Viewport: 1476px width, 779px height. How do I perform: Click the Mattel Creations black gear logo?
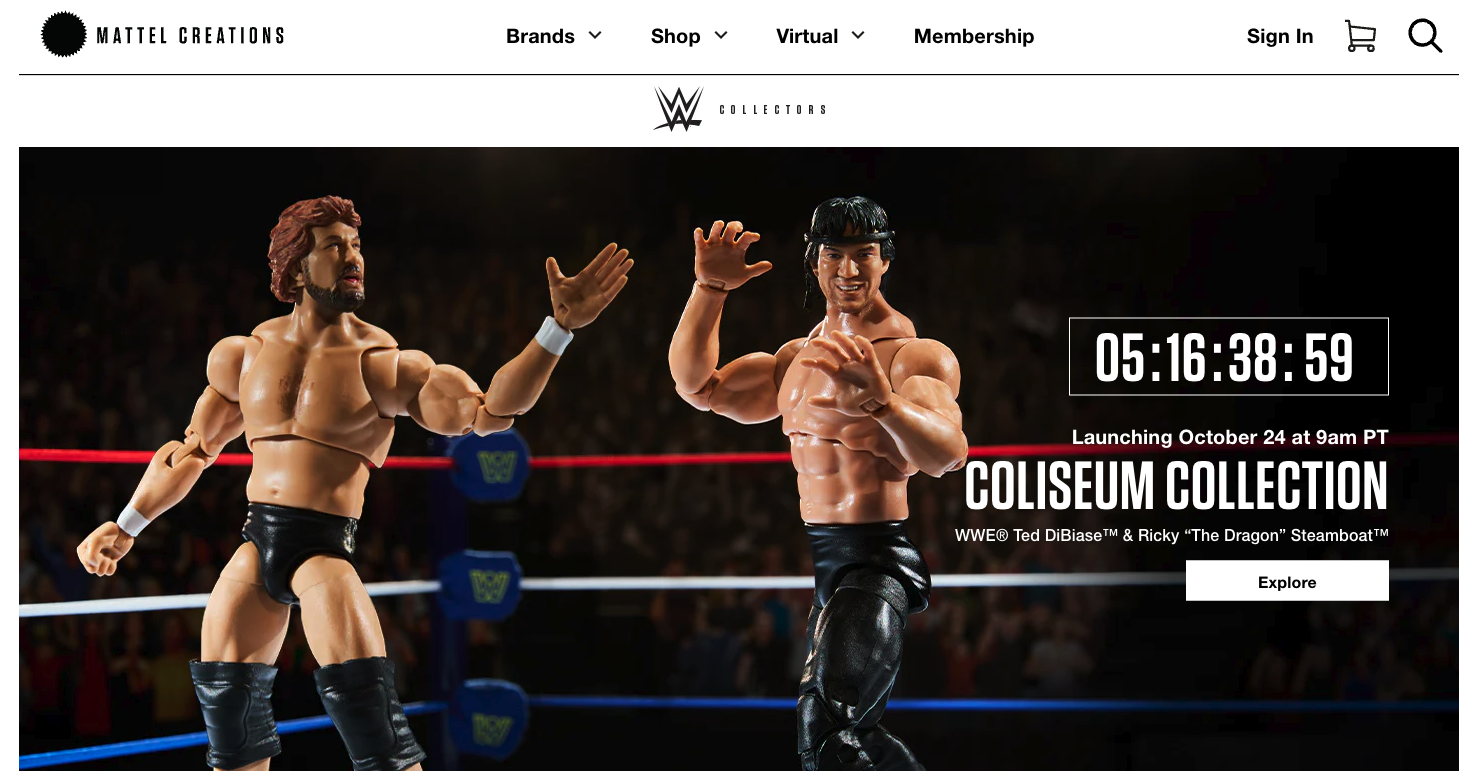(x=64, y=35)
